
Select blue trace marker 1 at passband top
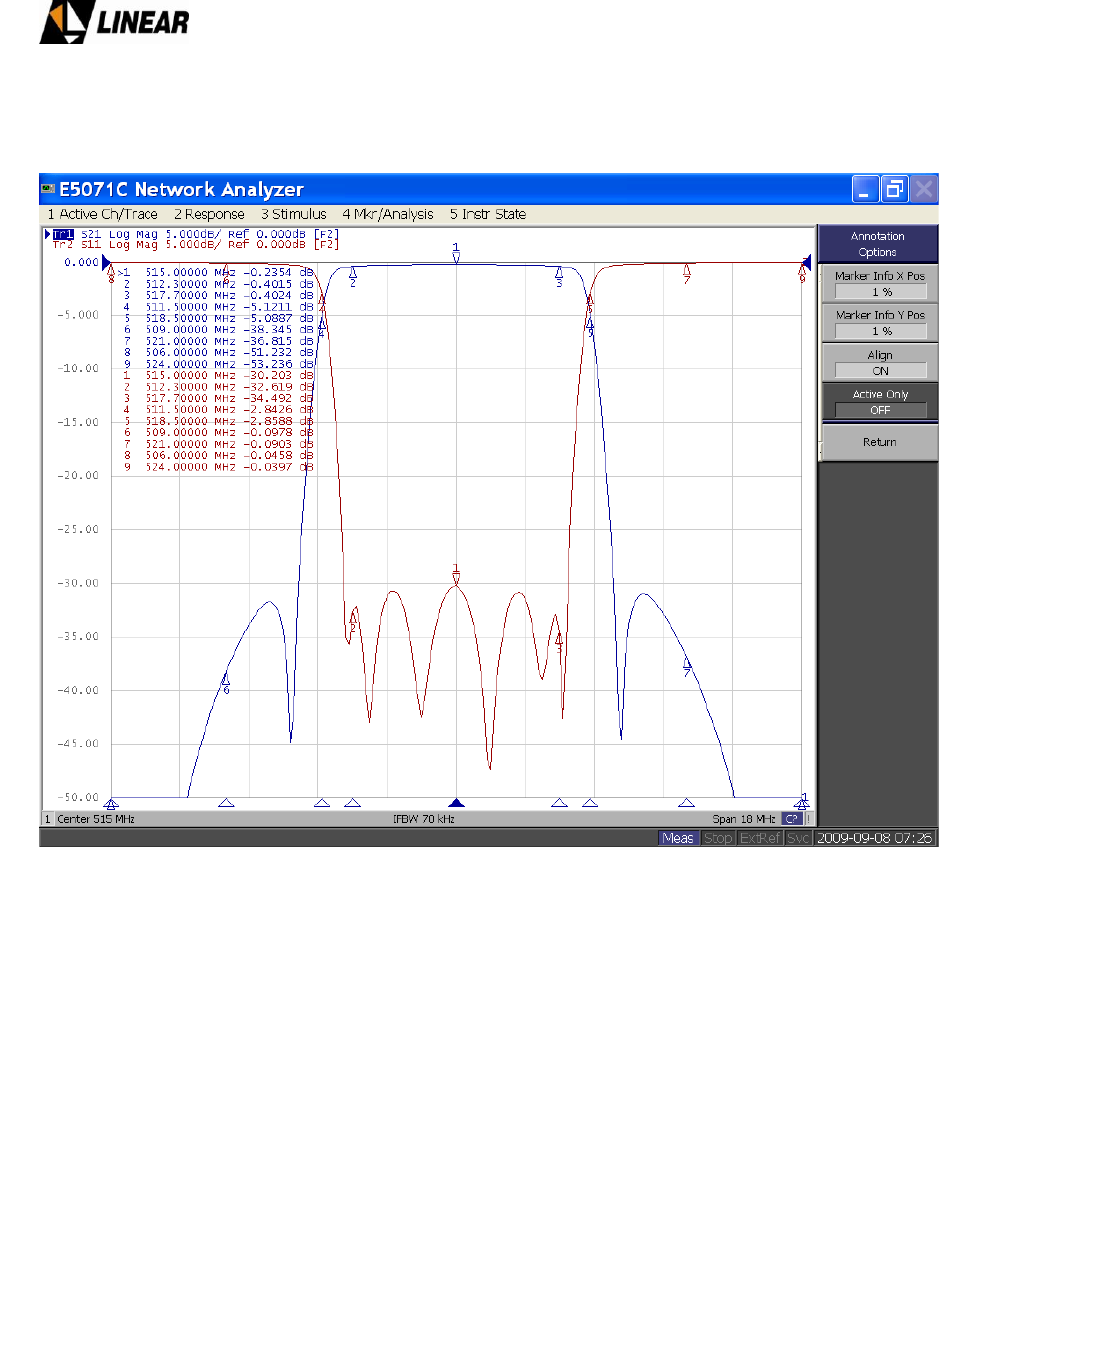tap(456, 252)
